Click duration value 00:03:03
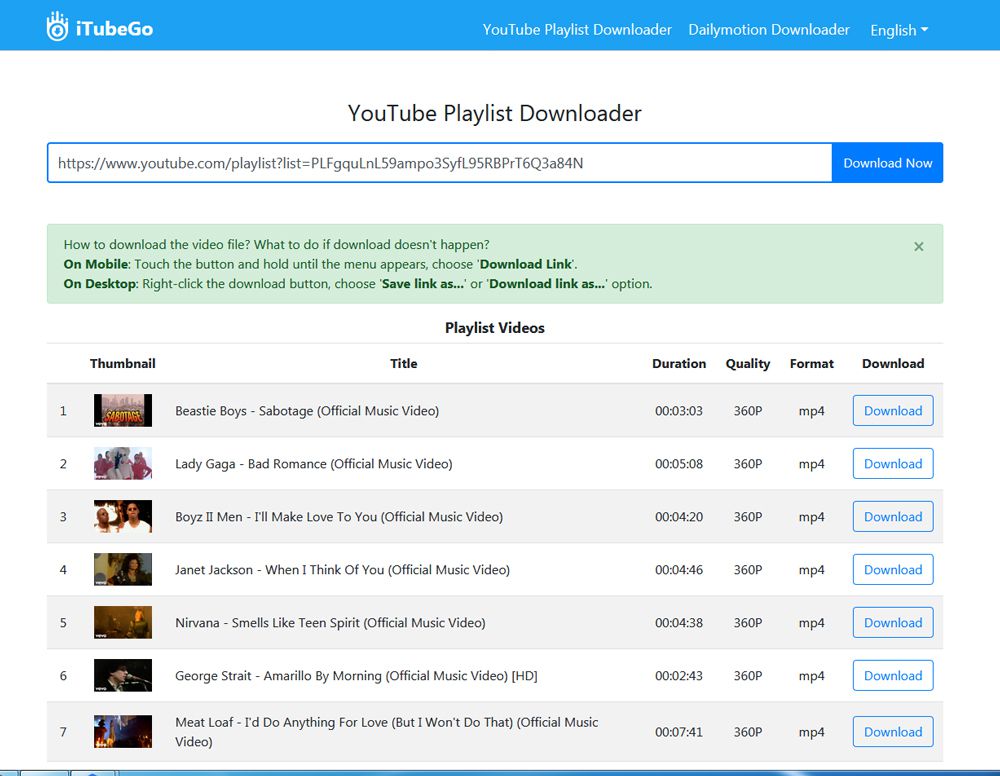 click(x=679, y=411)
